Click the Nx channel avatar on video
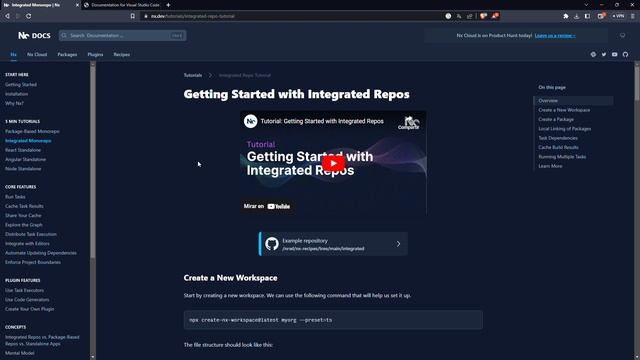The height and width of the screenshot is (360, 640). (250, 121)
